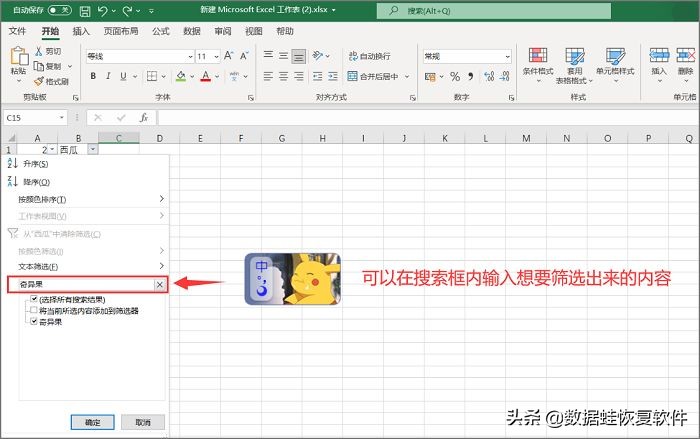Align text left in cell
Screen dimensions: 700x439
click(268, 76)
